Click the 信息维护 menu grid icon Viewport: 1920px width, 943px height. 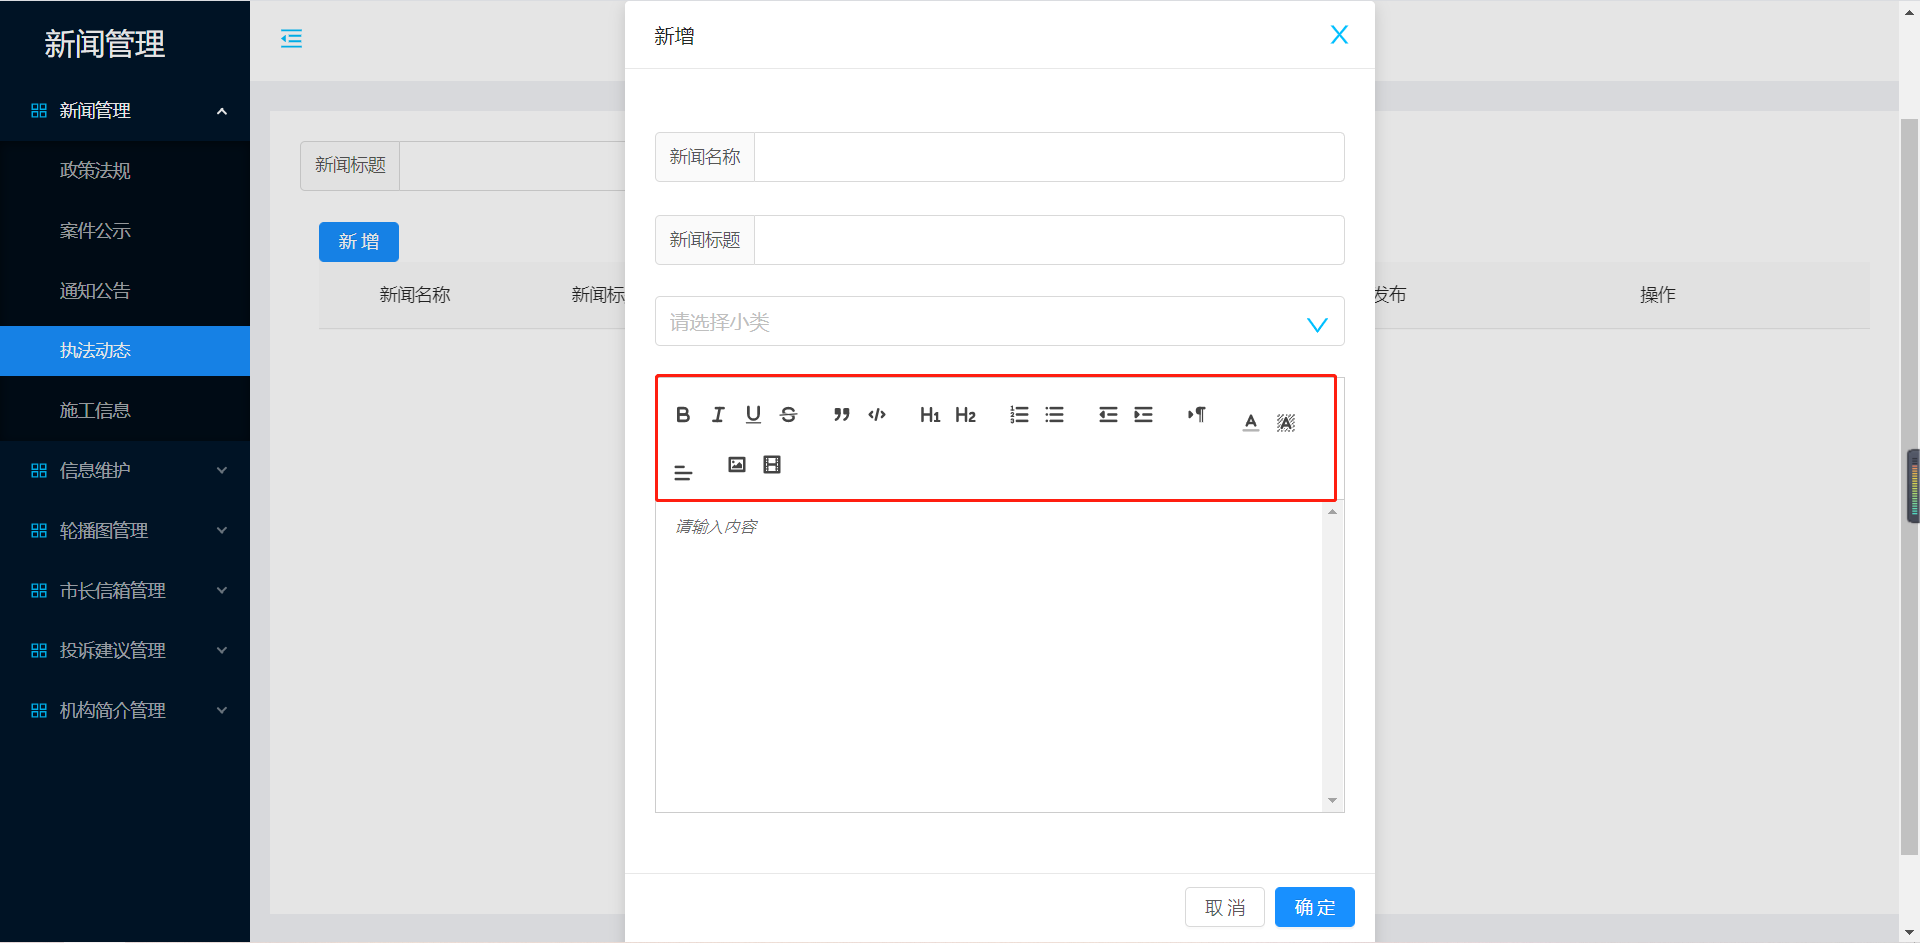pos(39,471)
